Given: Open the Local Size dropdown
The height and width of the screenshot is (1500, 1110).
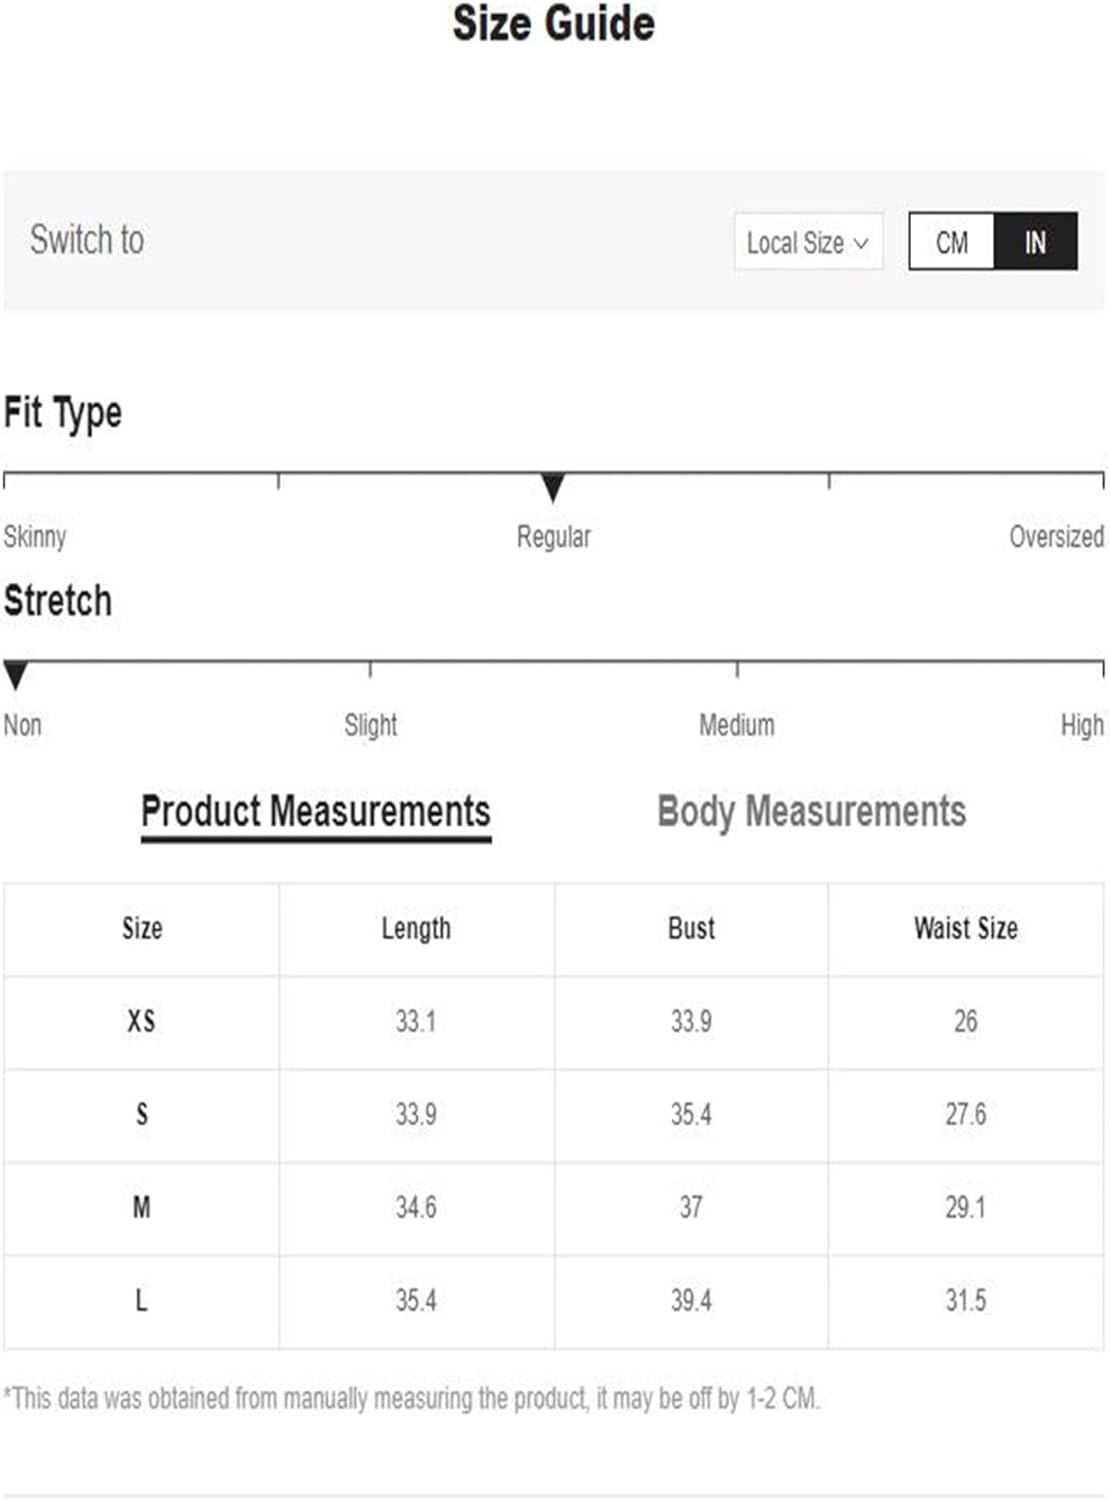Looking at the screenshot, I should [x=808, y=242].
